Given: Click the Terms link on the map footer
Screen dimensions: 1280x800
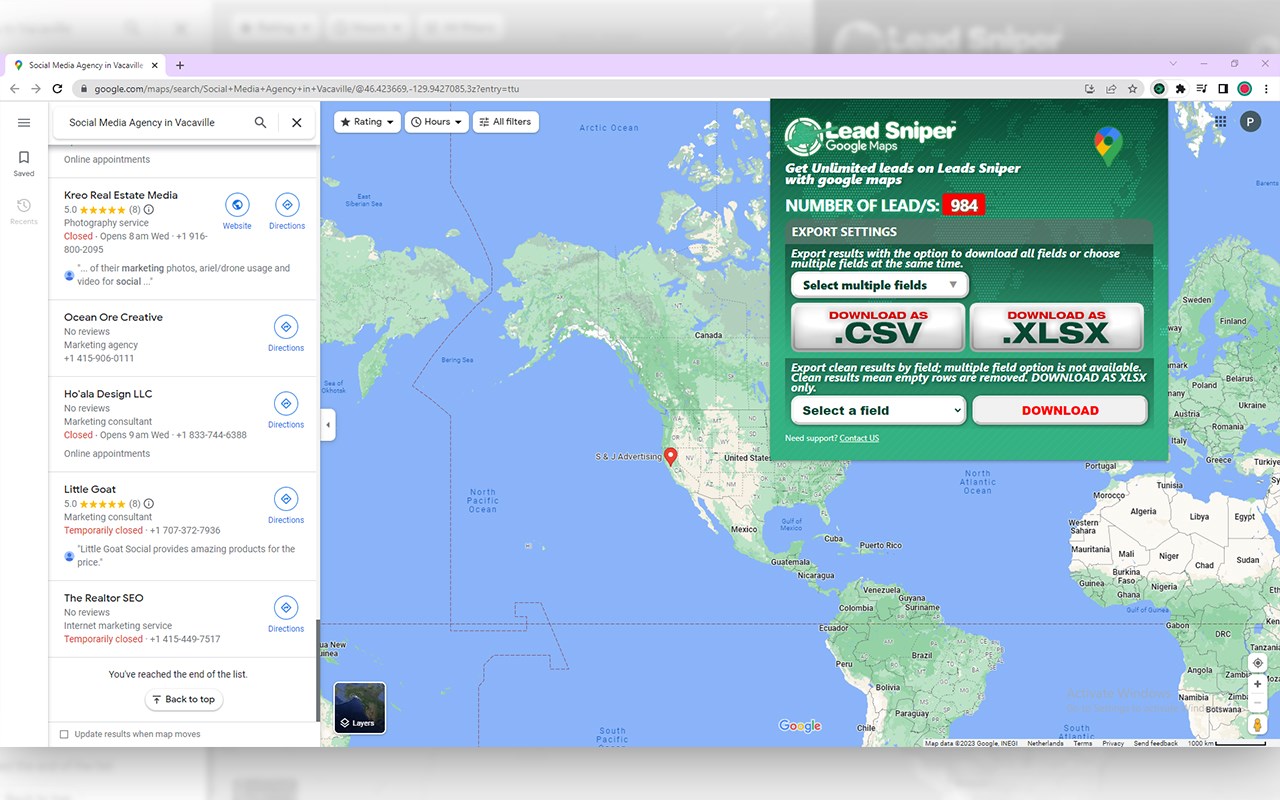Looking at the screenshot, I should pos(1083,743).
